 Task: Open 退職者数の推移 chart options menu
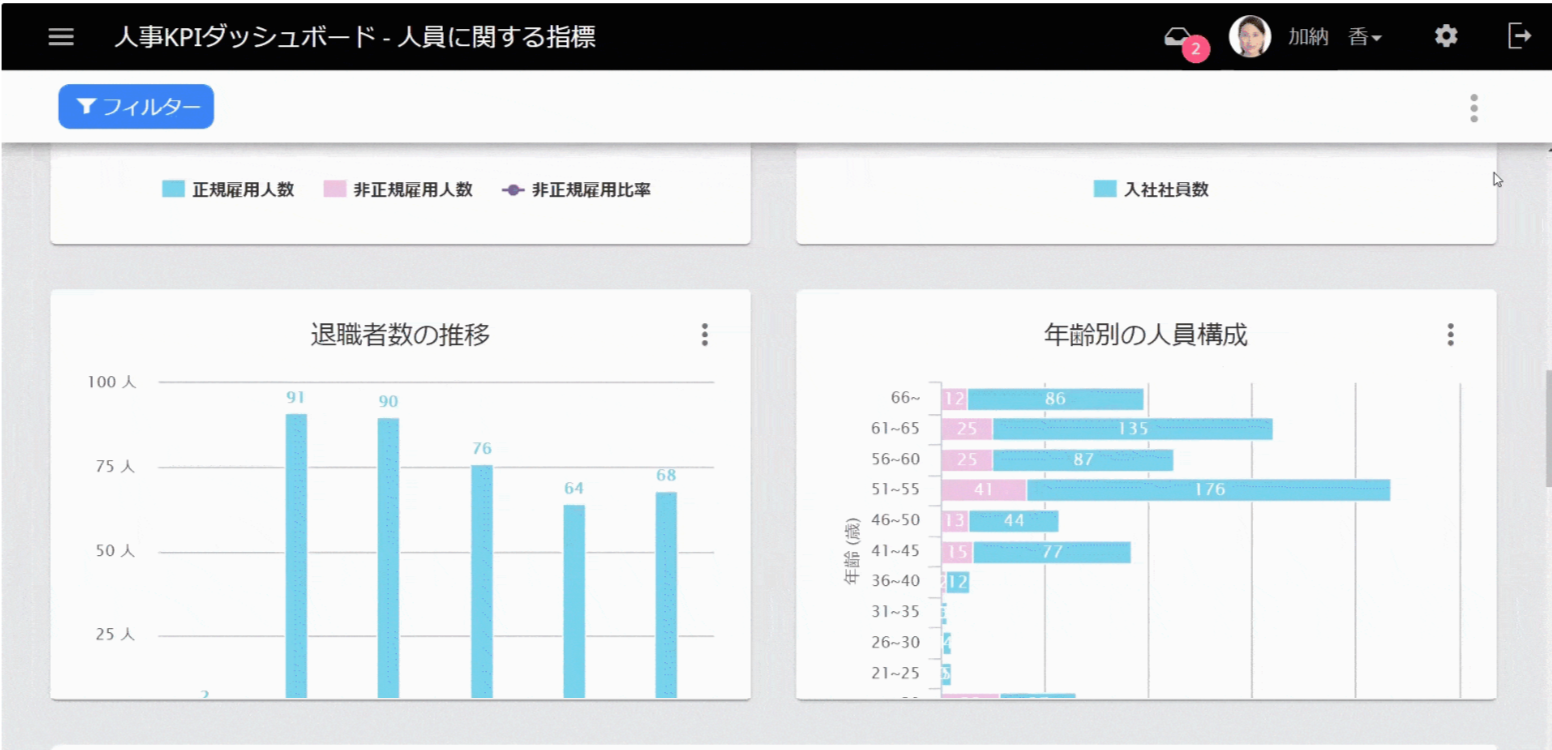coord(704,335)
